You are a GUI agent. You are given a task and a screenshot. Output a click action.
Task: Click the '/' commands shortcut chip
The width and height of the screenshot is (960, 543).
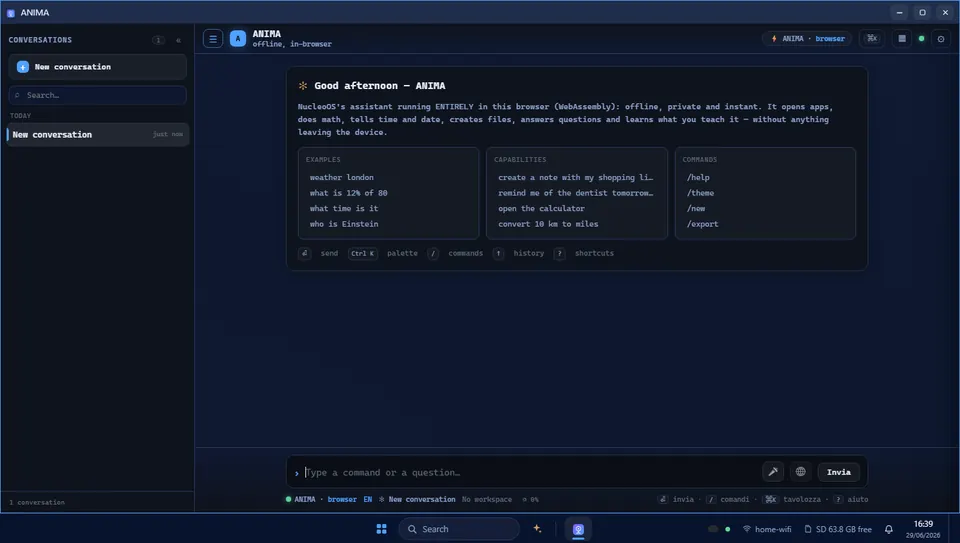433,253
